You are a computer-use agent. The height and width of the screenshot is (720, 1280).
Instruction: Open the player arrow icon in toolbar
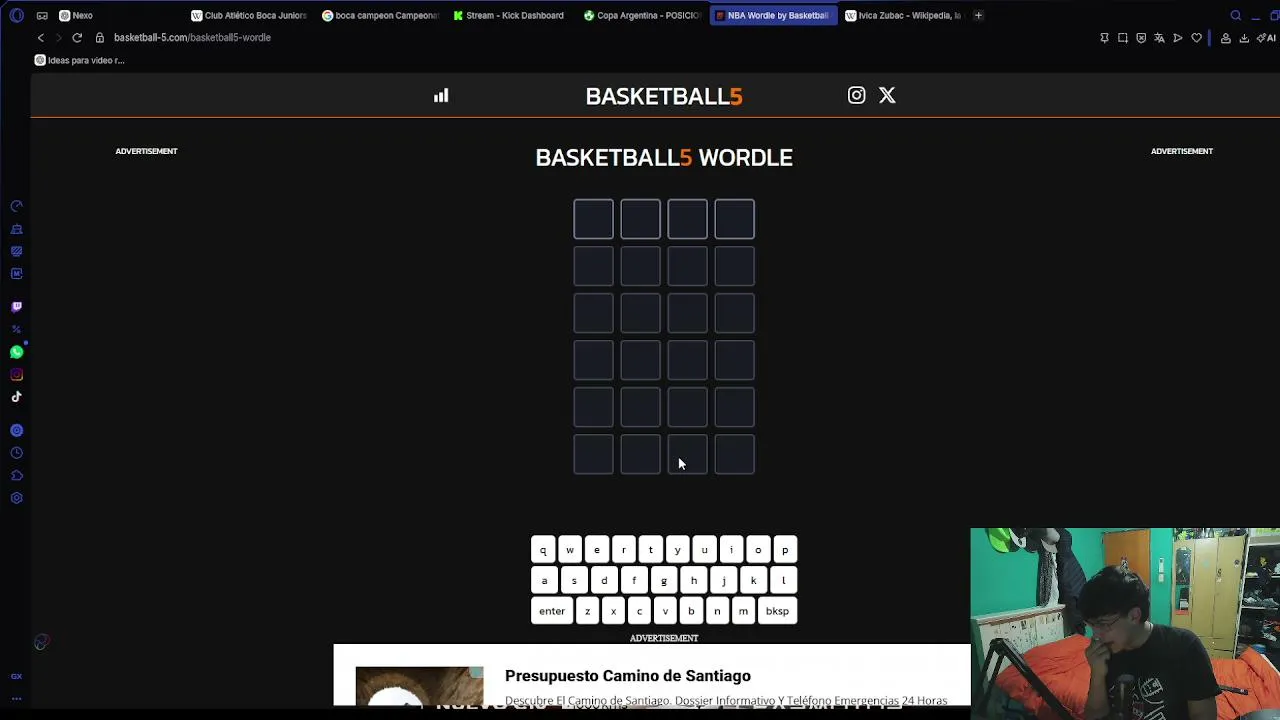point(1178,38)
